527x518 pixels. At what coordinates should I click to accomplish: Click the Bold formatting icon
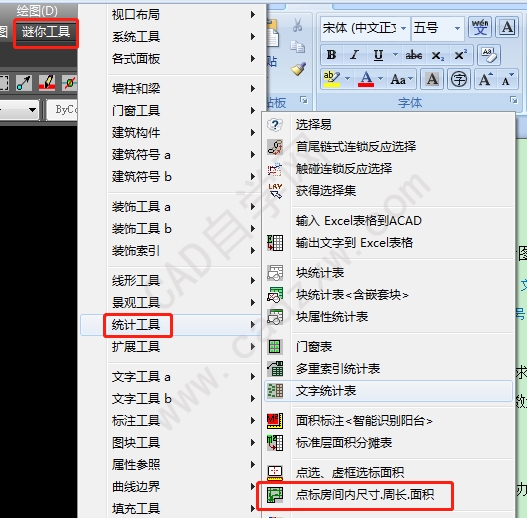tap(331, 55)
